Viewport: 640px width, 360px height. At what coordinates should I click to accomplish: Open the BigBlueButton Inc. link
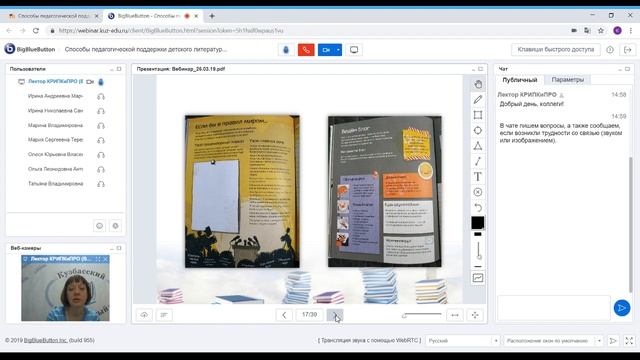click(45, 340)
